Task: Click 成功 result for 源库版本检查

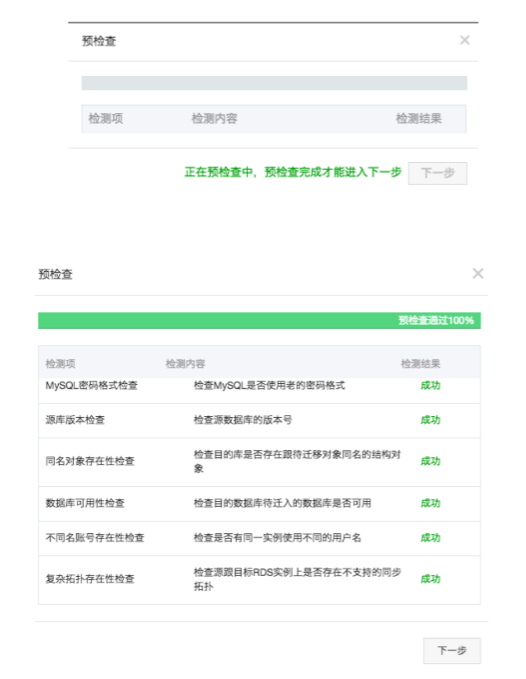Action: pyautogui.click(x=430, y=420)
